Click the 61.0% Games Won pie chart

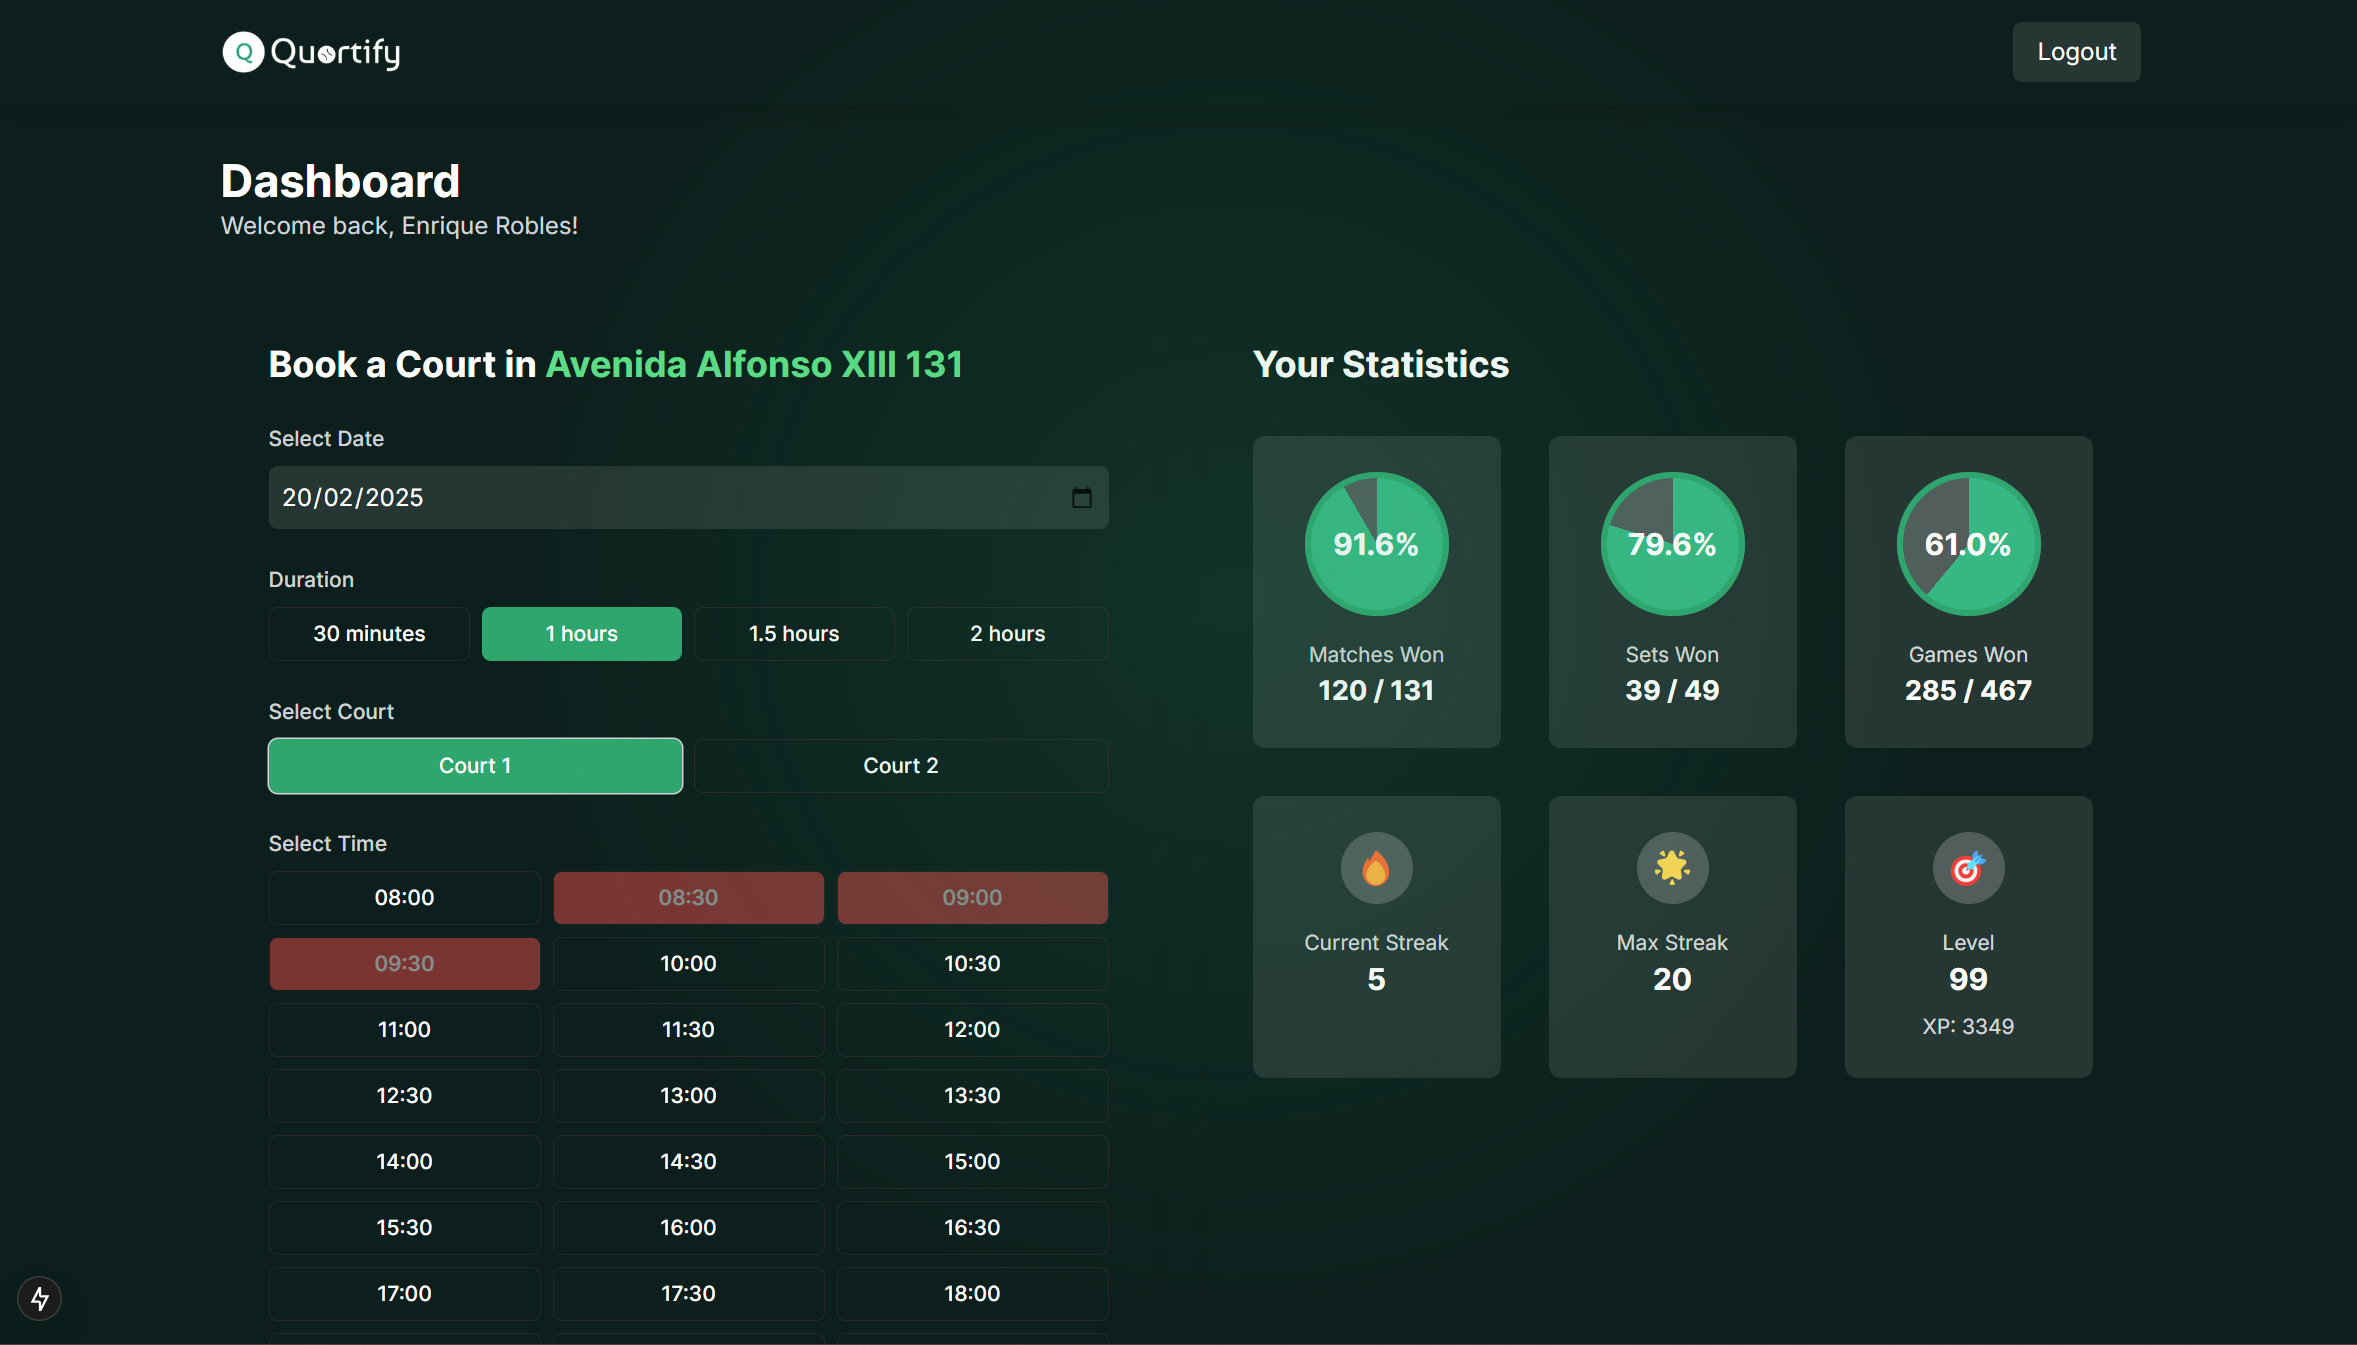click(x=1968, y=544)
